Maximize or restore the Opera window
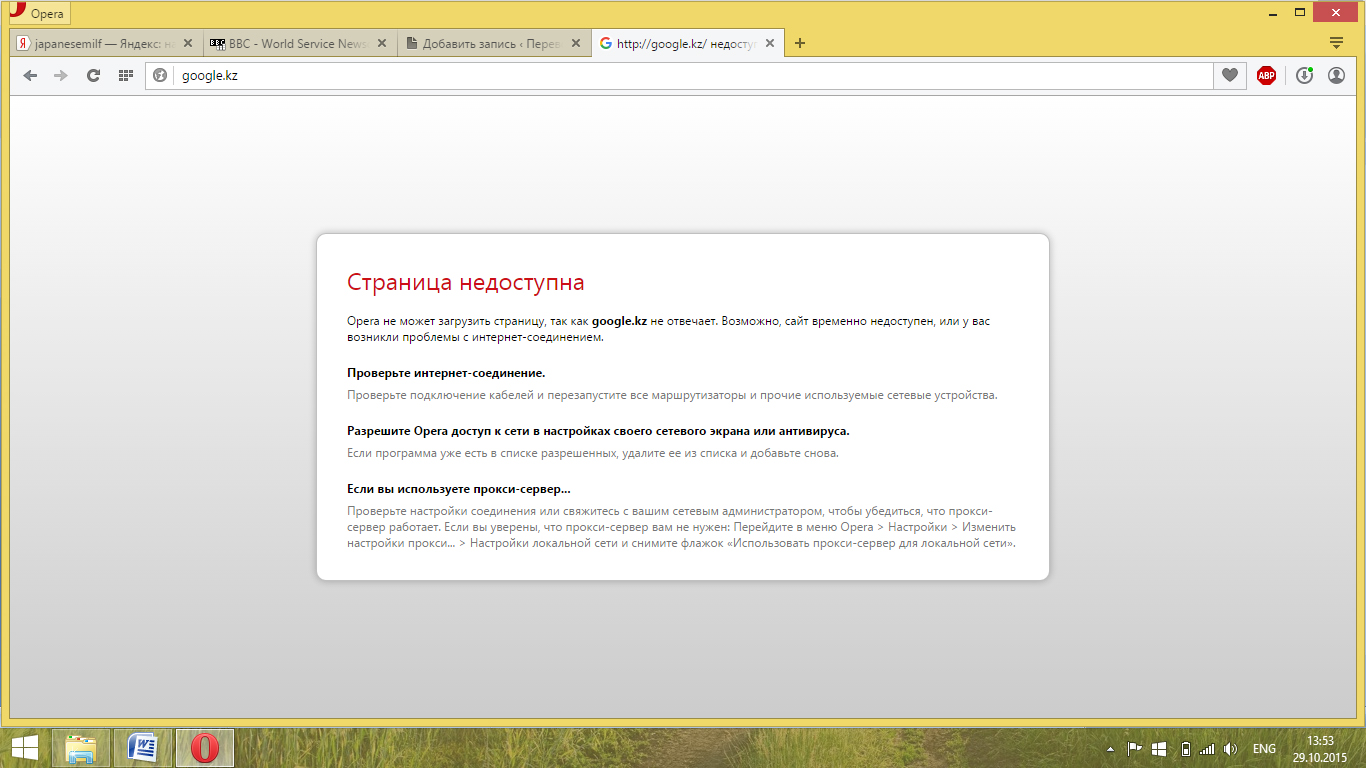The height and width of the screenshot is (768, 1366). (x=1300, y=12)
